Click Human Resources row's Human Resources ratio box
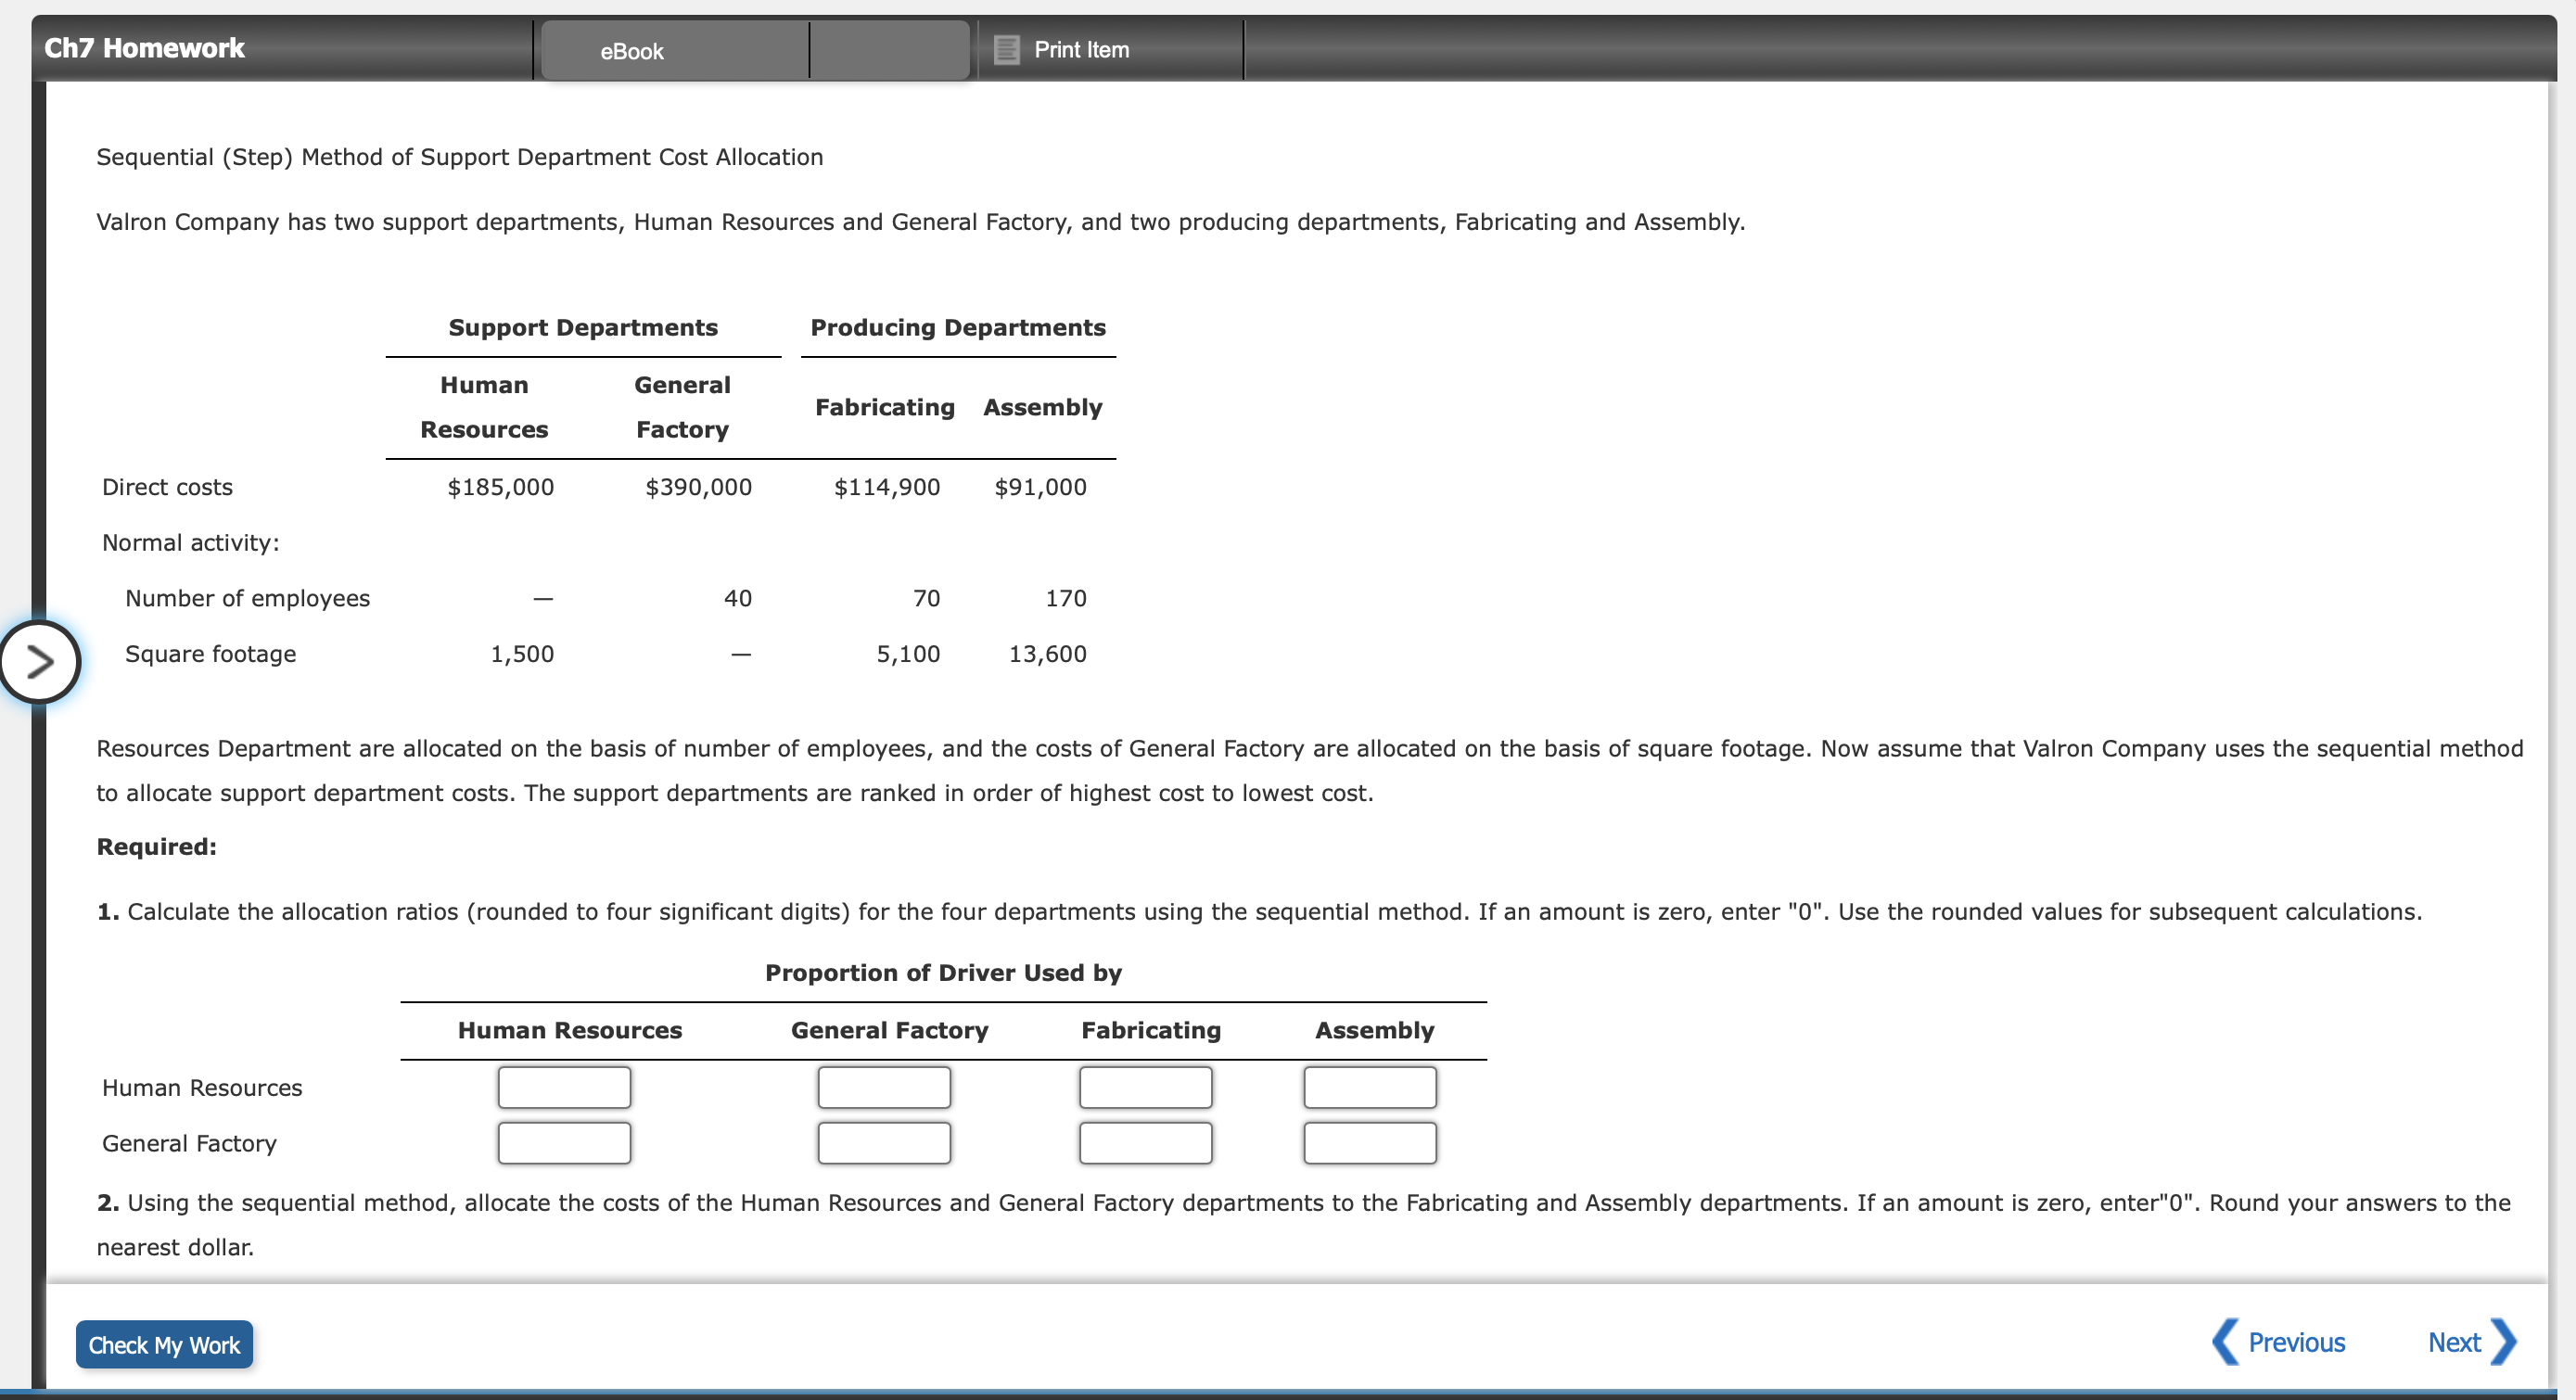Viewport: 2576px width, 1400px height. coord(563,1087)
